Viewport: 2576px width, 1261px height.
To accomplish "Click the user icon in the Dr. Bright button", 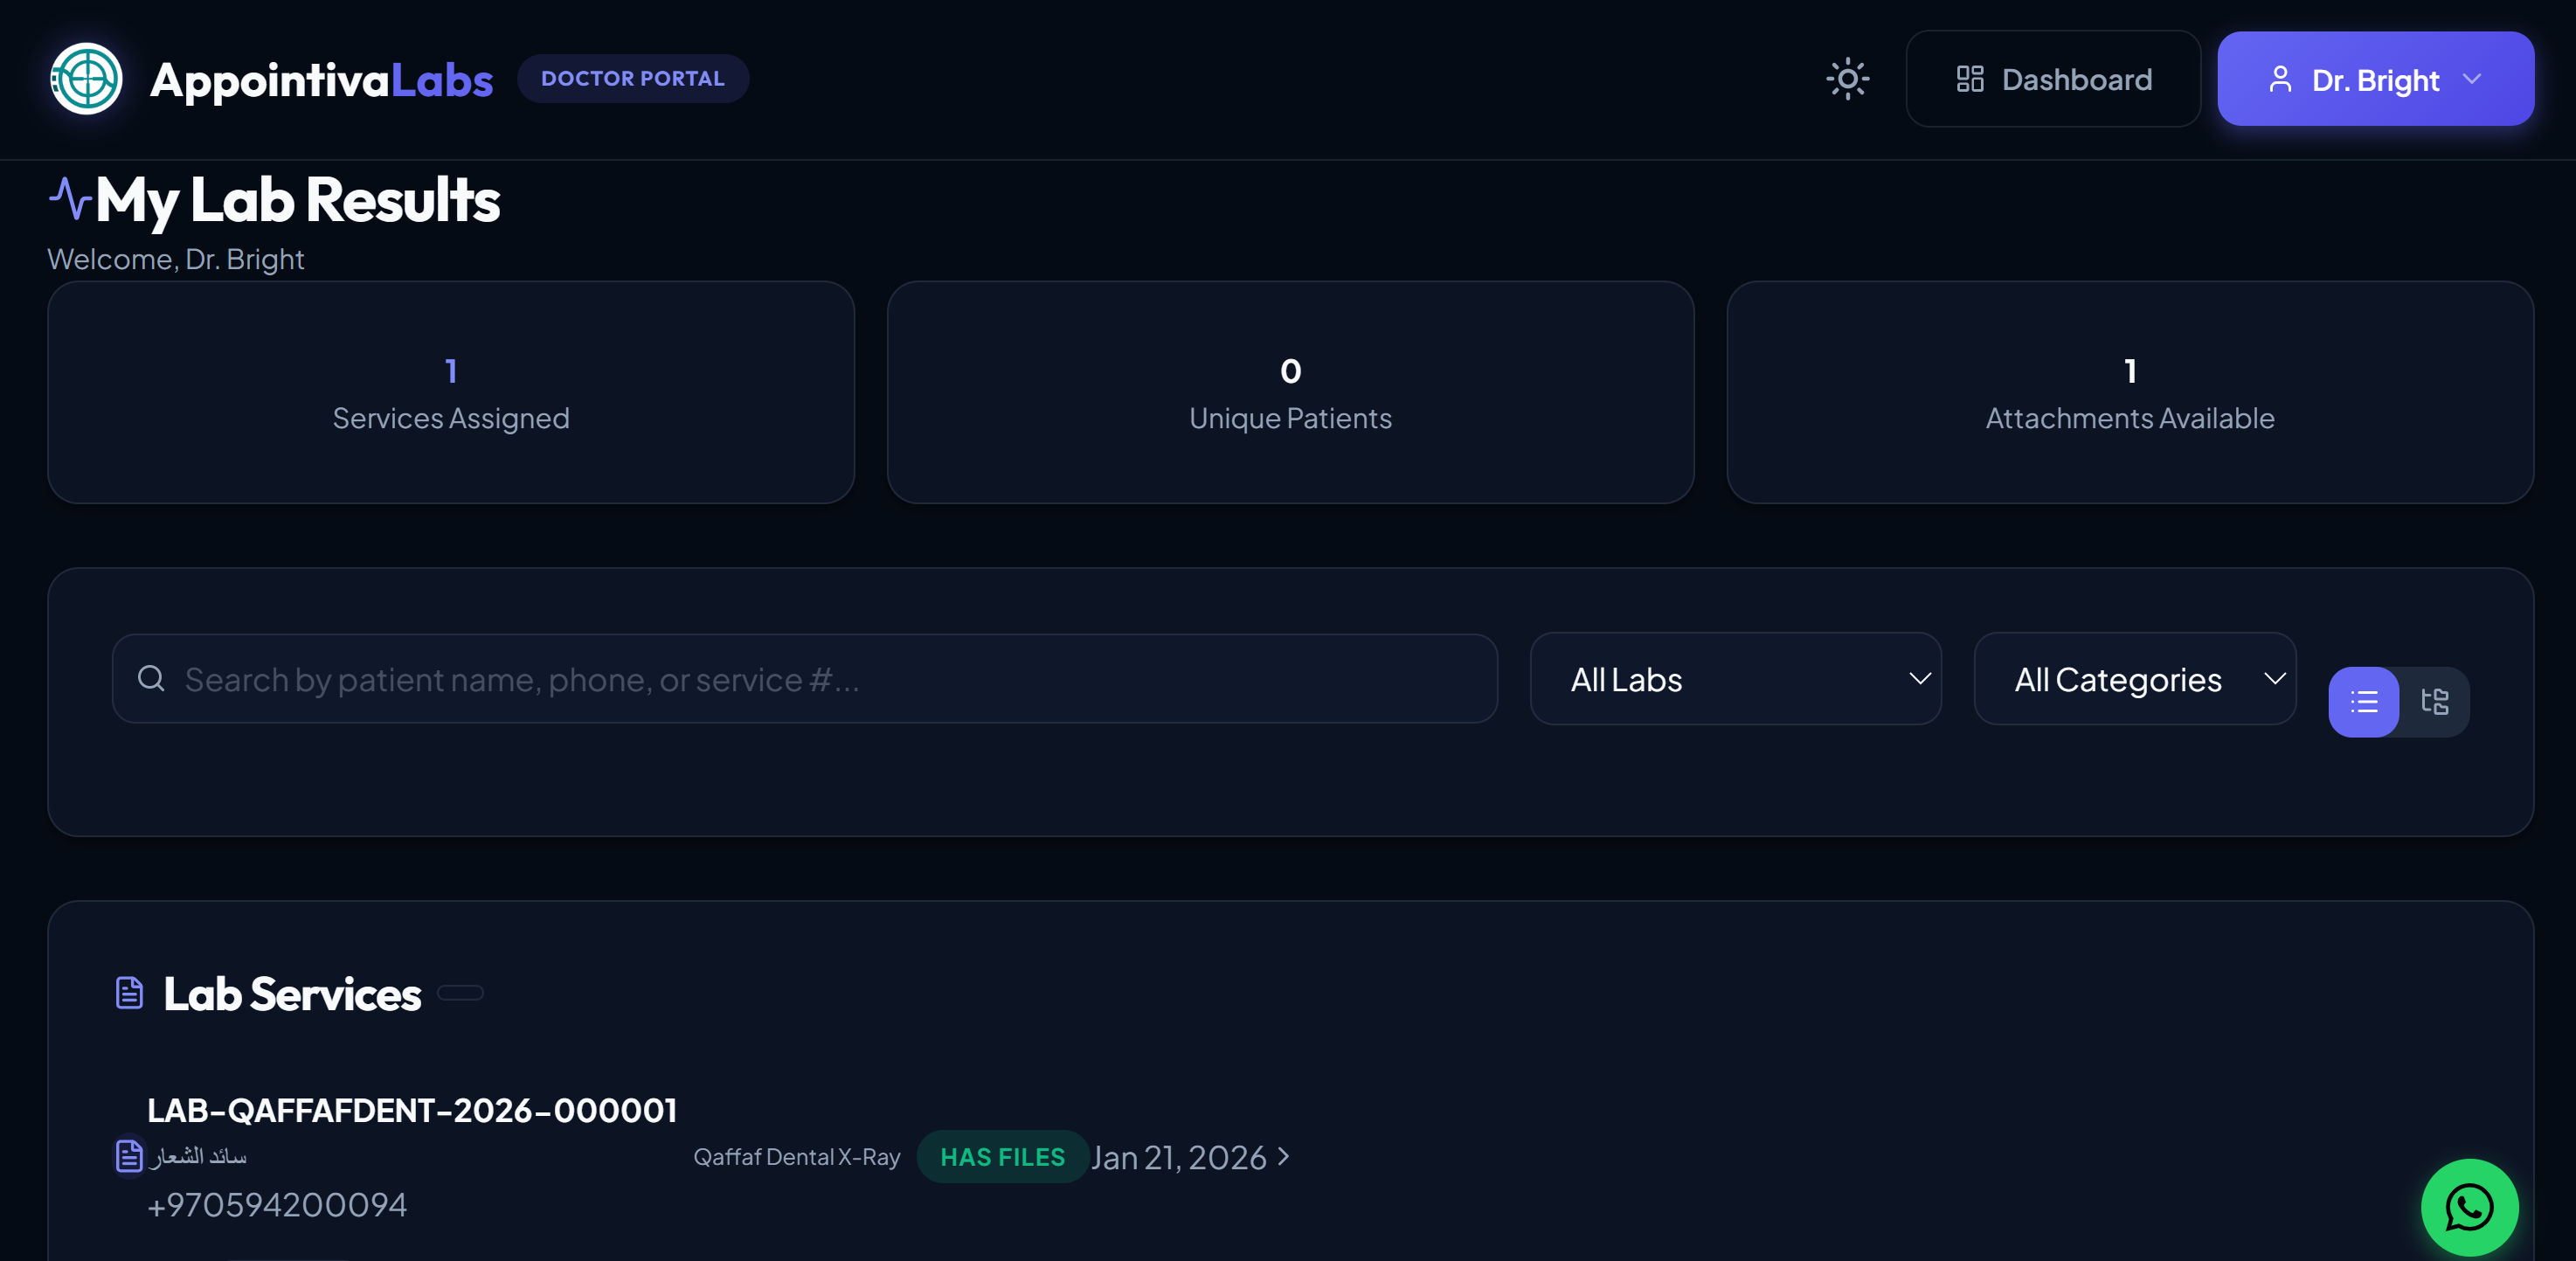I will [2281, 79].
